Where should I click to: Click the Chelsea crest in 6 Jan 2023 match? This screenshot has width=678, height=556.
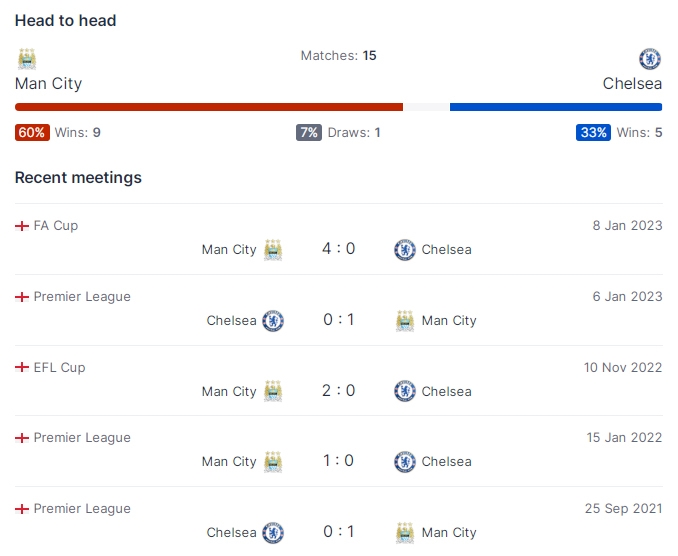point(273,321)
